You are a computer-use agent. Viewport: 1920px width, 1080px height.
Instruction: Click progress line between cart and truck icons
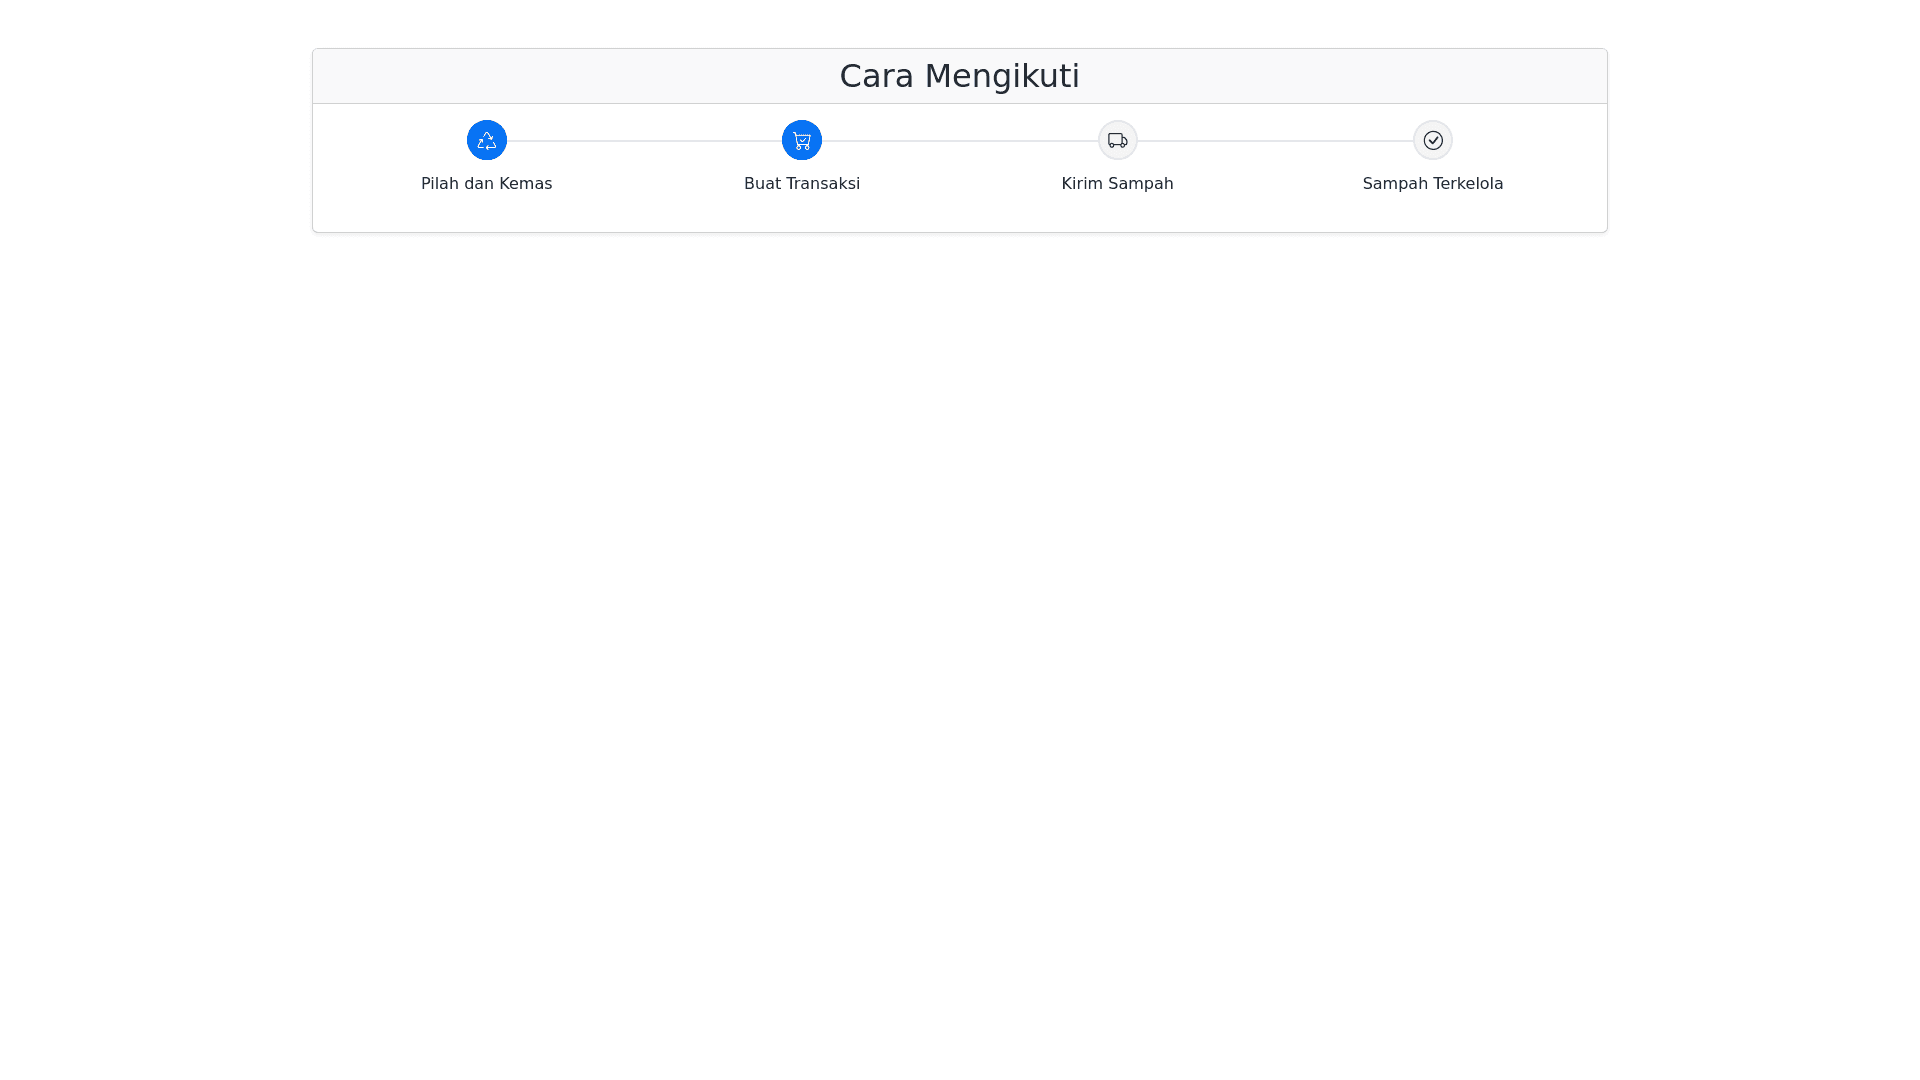click(x=959, y=141)
